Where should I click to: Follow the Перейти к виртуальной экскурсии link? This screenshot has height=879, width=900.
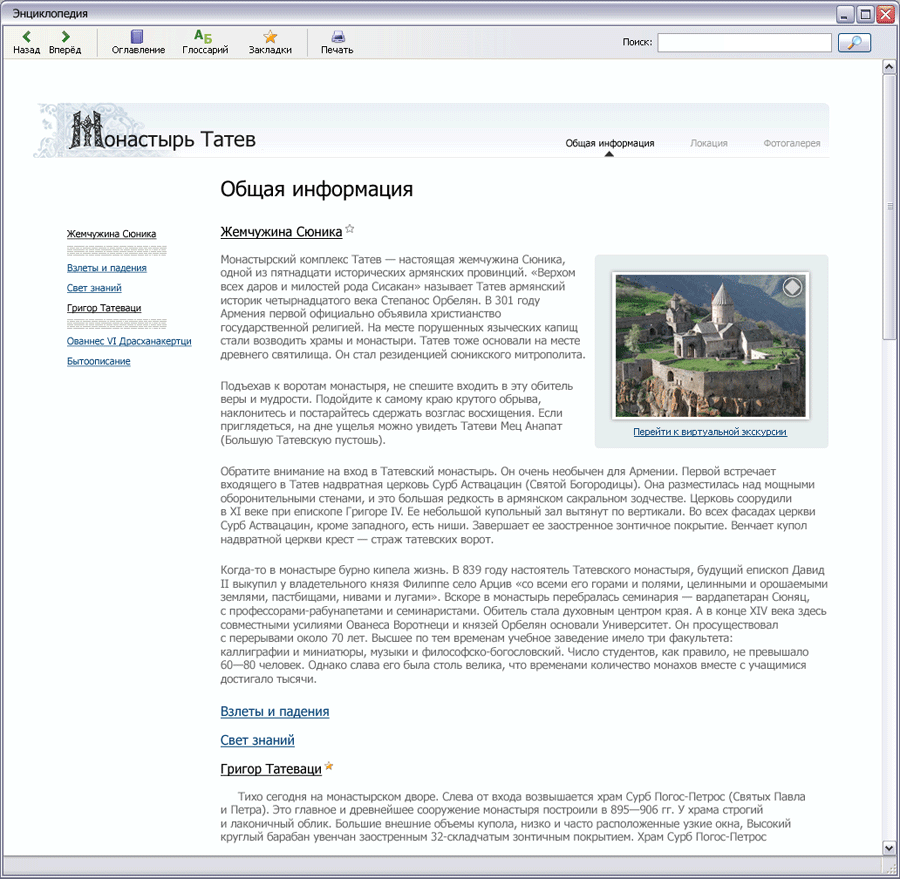(x=709, y=432)
